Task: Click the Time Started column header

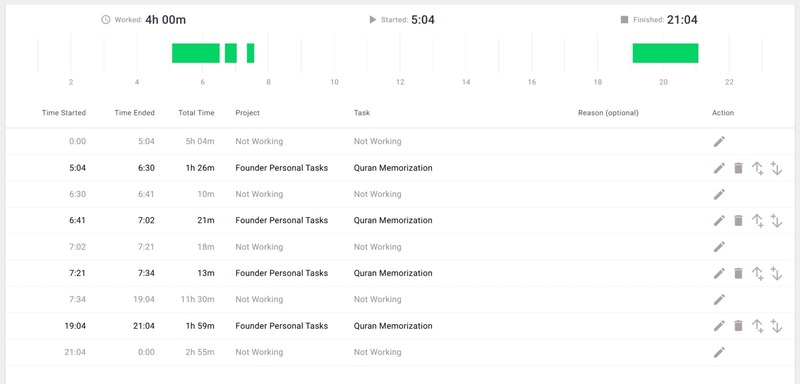Action: 64,113
